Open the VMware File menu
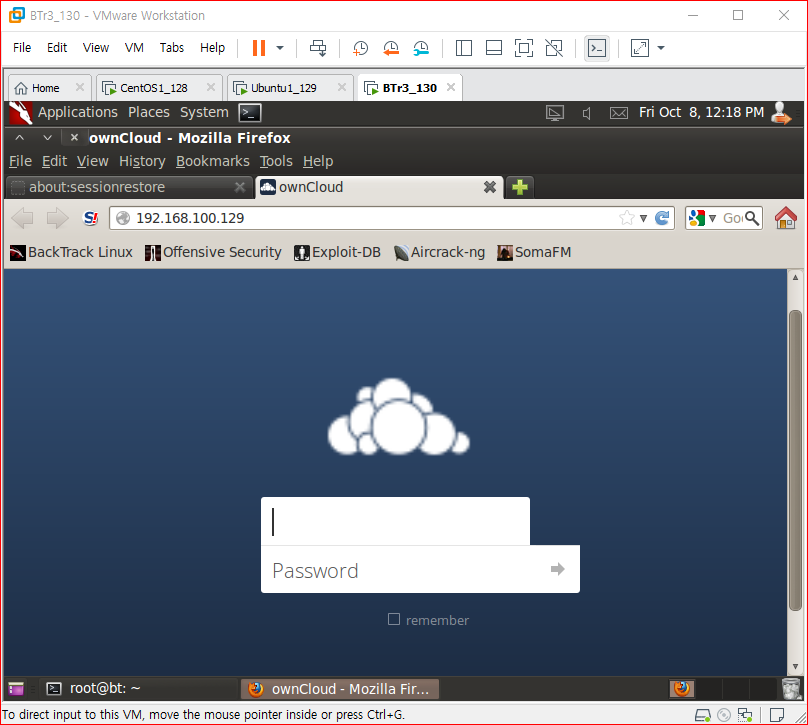This screenshot has width=808, height=725. 22,47
